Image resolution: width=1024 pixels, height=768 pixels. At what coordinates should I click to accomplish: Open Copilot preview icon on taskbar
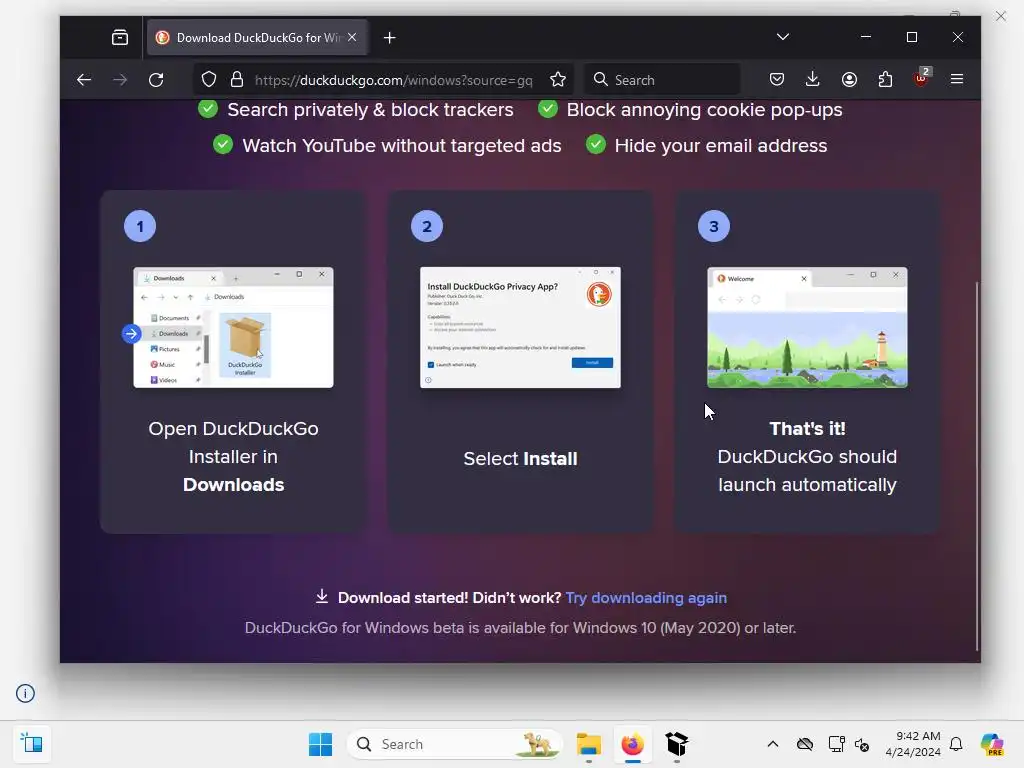(993, 744)
